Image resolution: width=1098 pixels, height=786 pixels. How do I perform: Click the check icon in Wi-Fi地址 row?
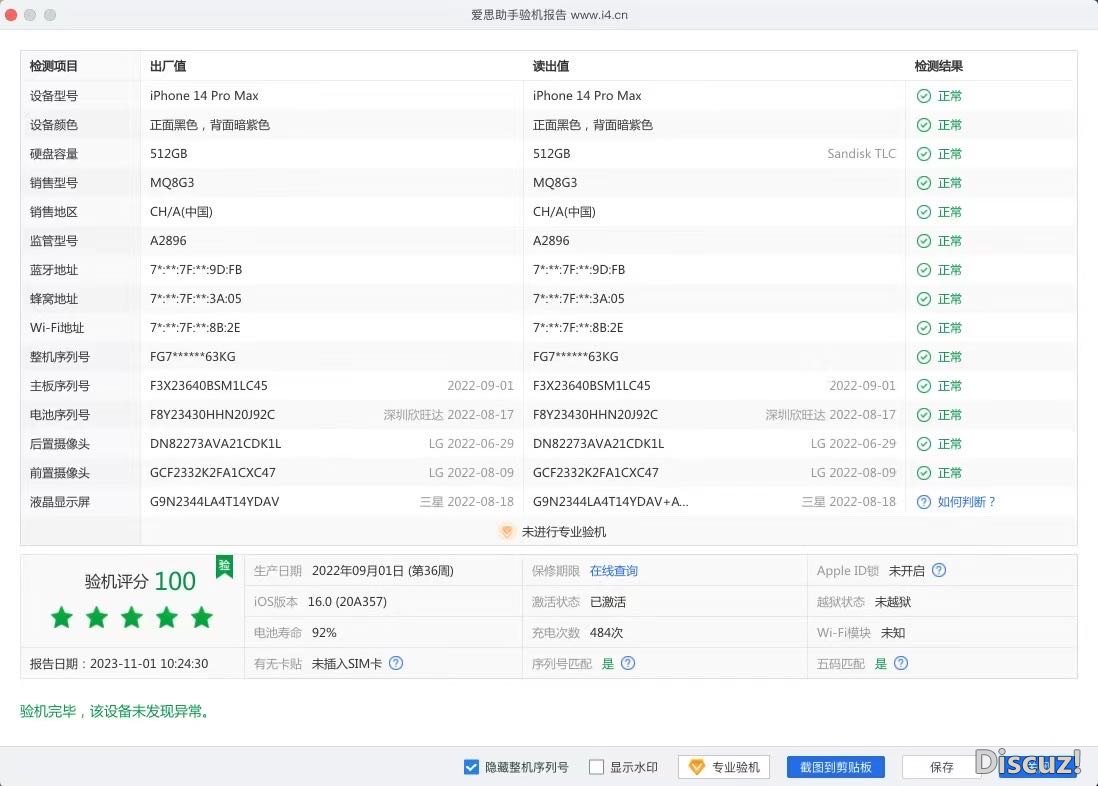[x=924, y=328]
